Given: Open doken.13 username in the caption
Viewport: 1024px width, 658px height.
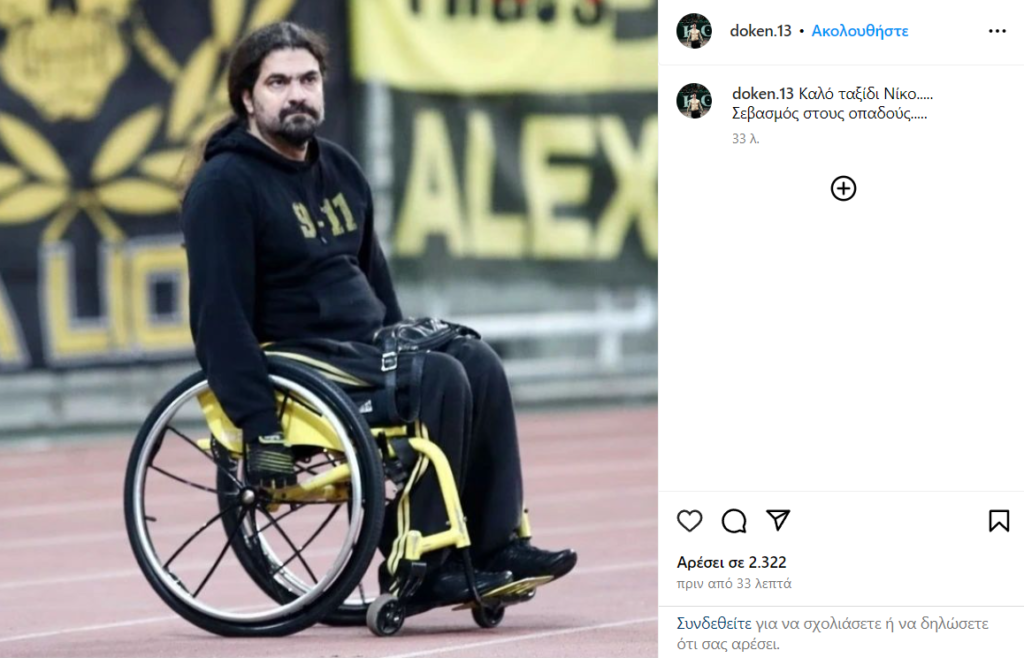Looking at the screenshot, I should click(x=763, y=94).
